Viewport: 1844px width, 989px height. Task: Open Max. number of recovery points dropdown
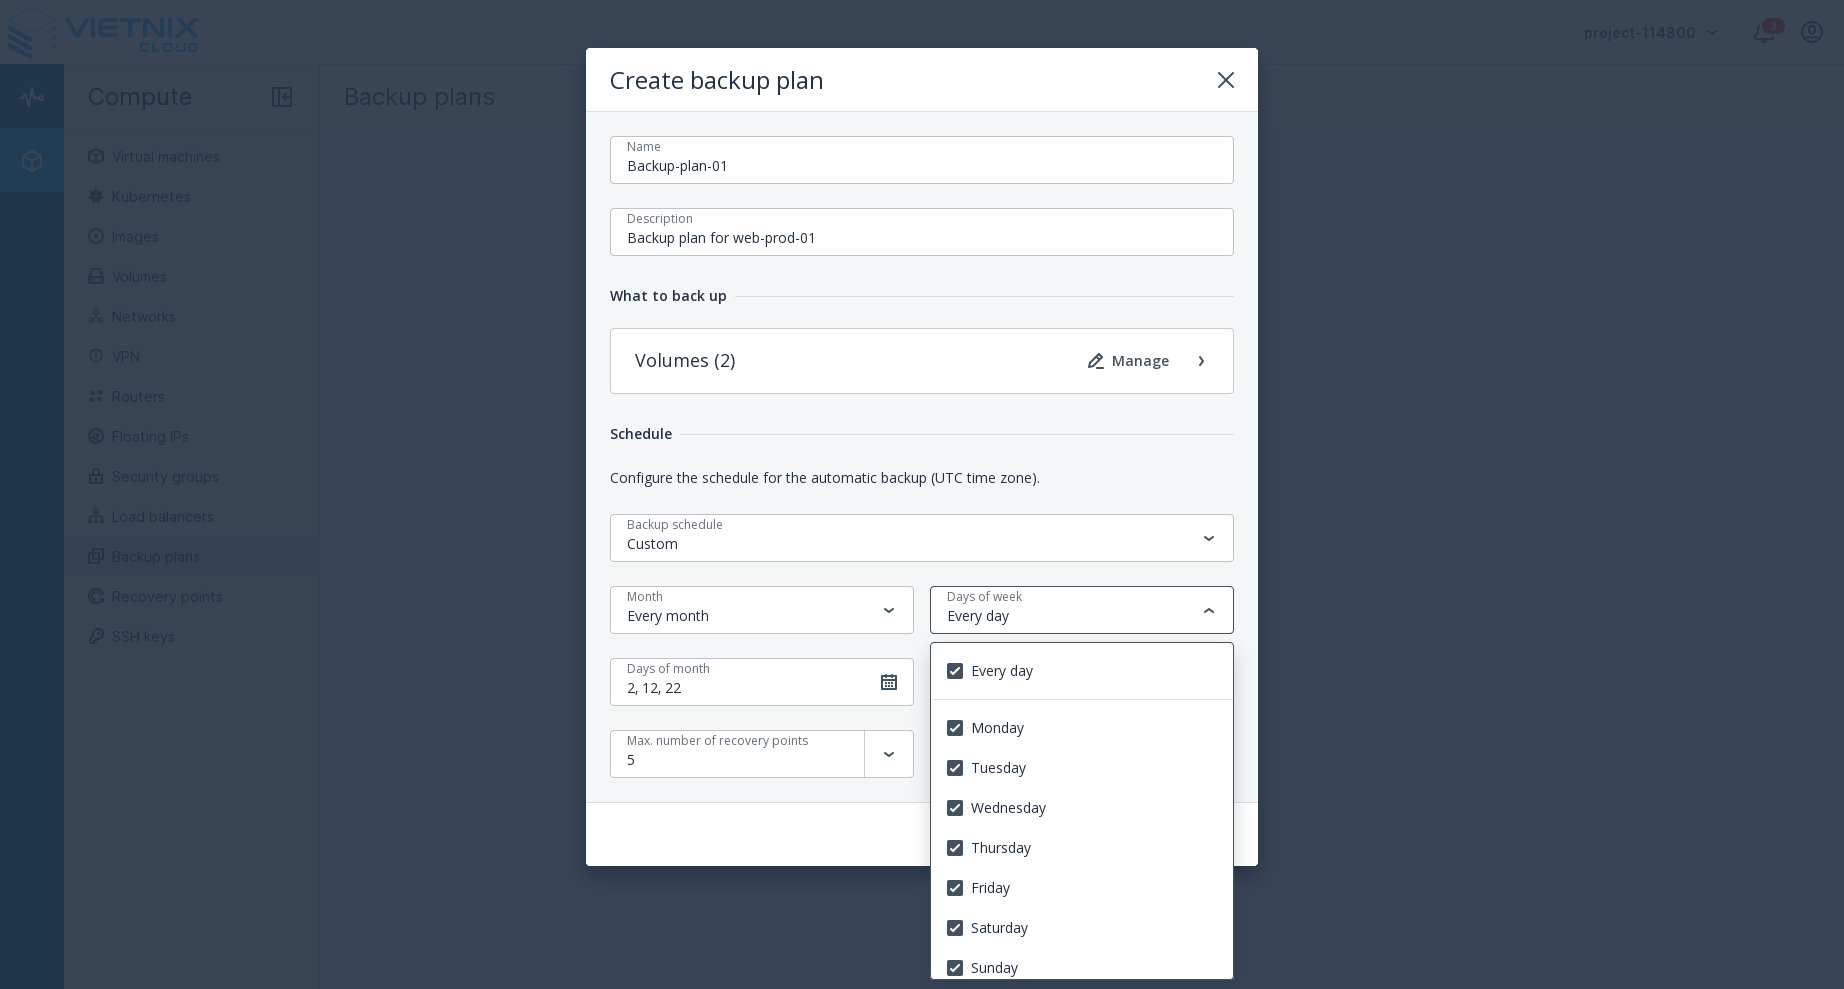pyautogui.click(x=888, y=754)
